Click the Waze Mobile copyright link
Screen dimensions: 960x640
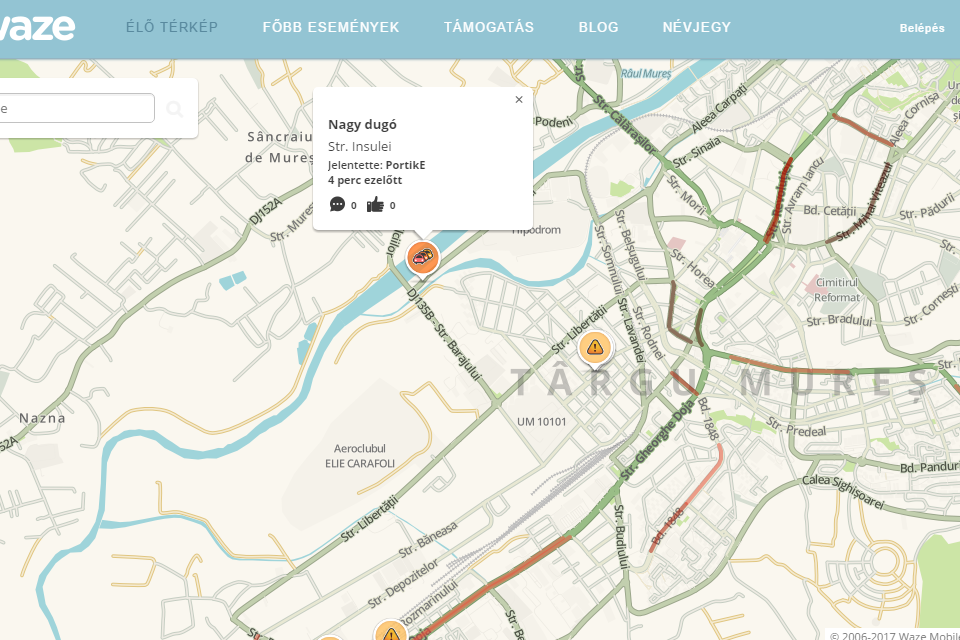(x=894, y=635)
